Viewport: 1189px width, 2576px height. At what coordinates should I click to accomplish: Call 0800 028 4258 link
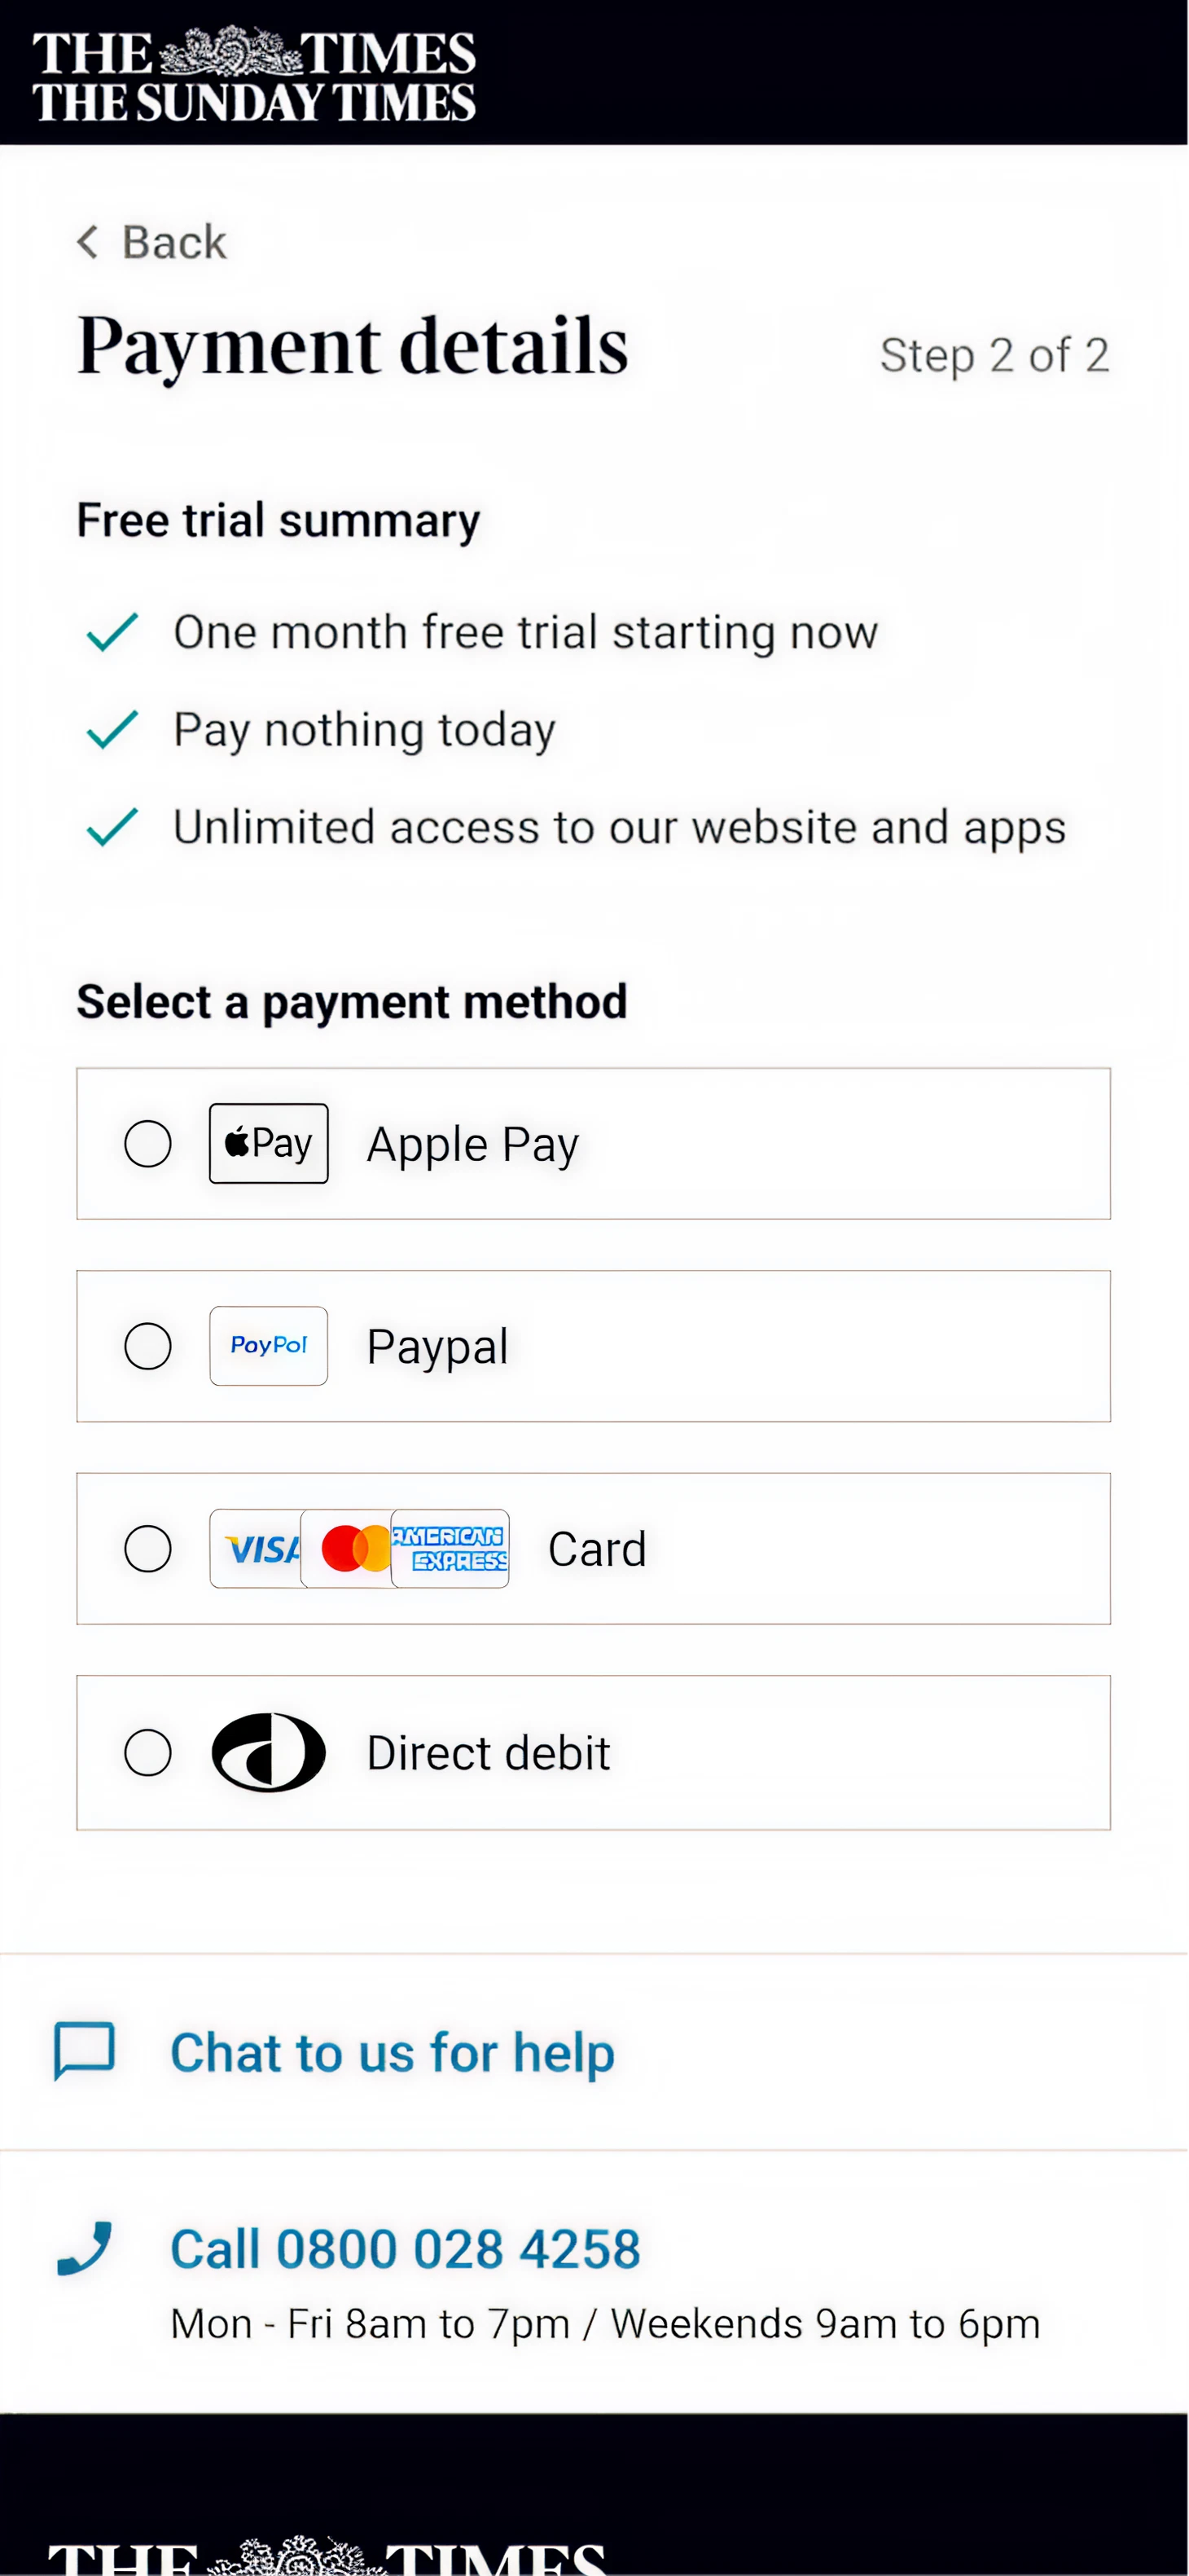[x=405, y=2249]
